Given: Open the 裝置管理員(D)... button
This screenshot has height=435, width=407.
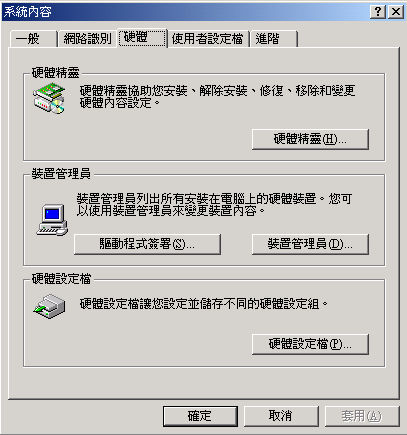Looking at the screenshot, I should click(310, 244).
